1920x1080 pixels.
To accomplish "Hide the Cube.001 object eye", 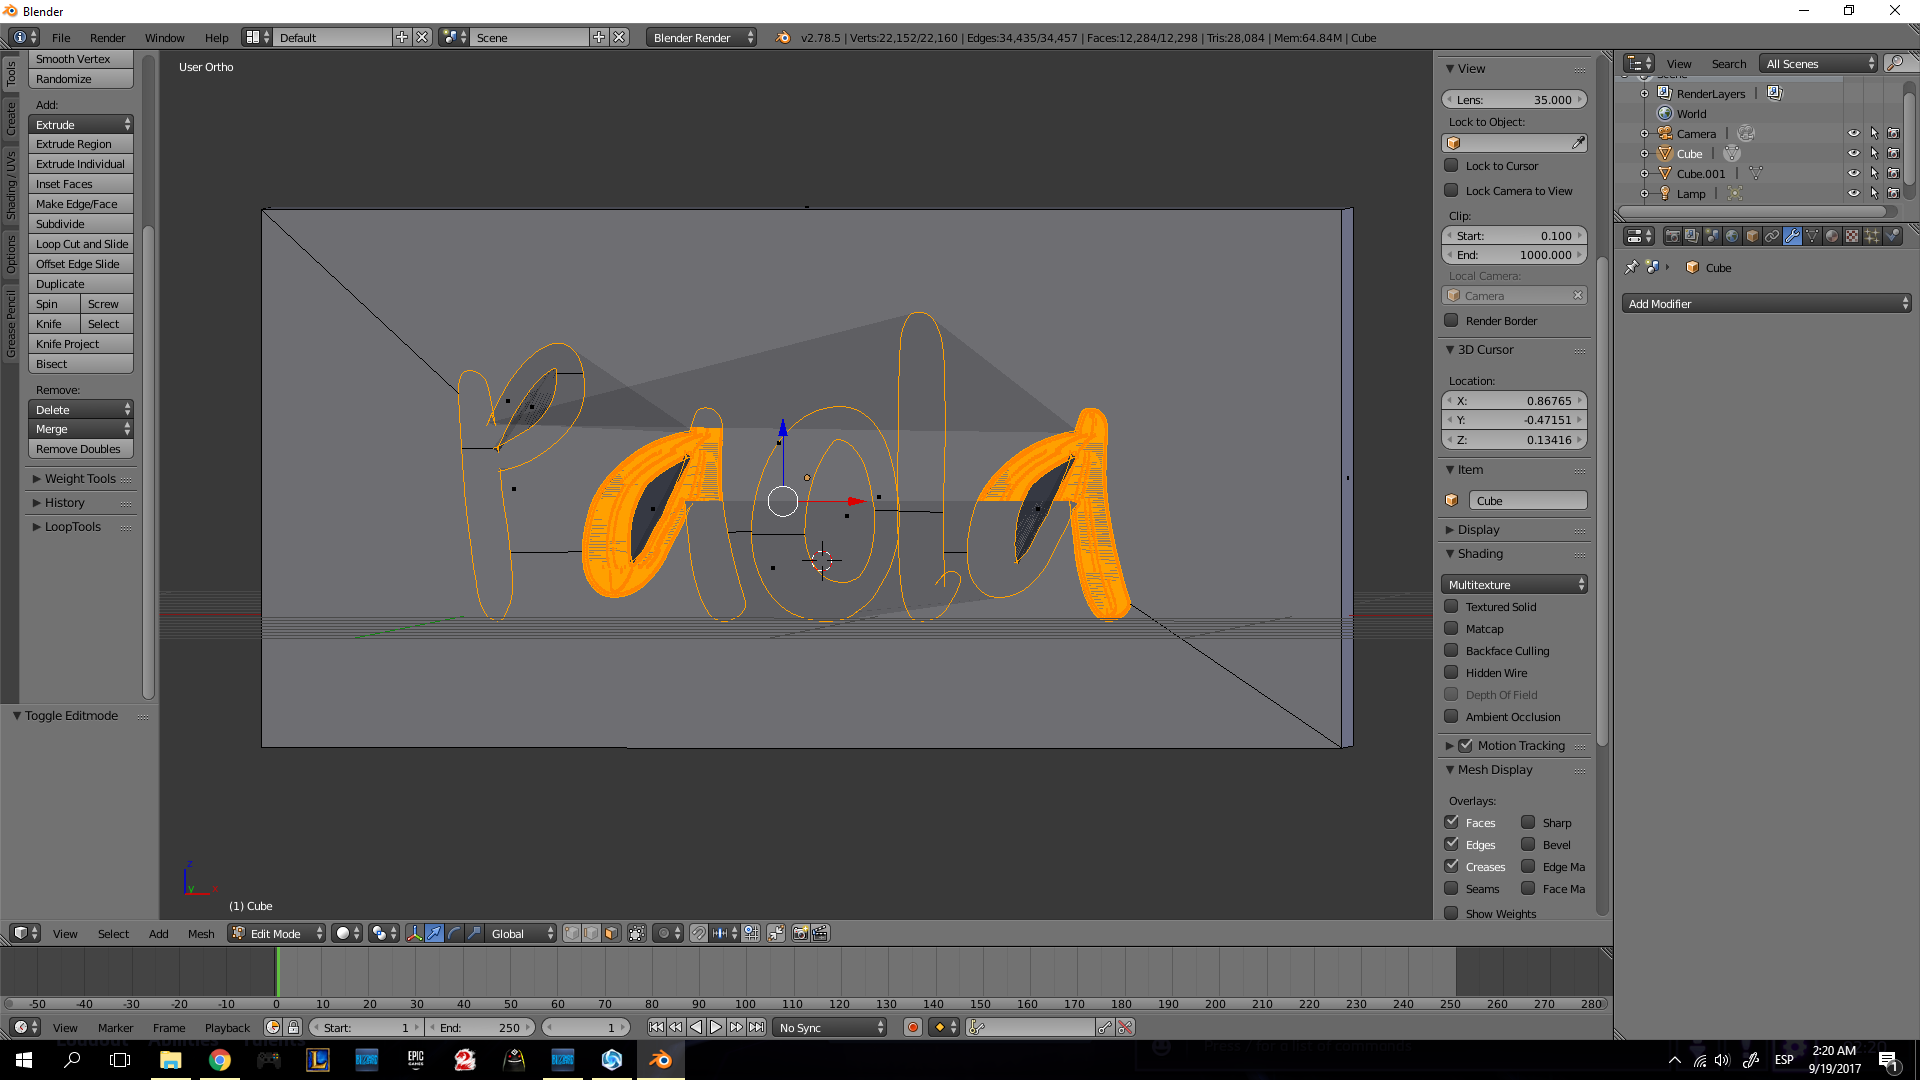I will (x=1853, y=173).
